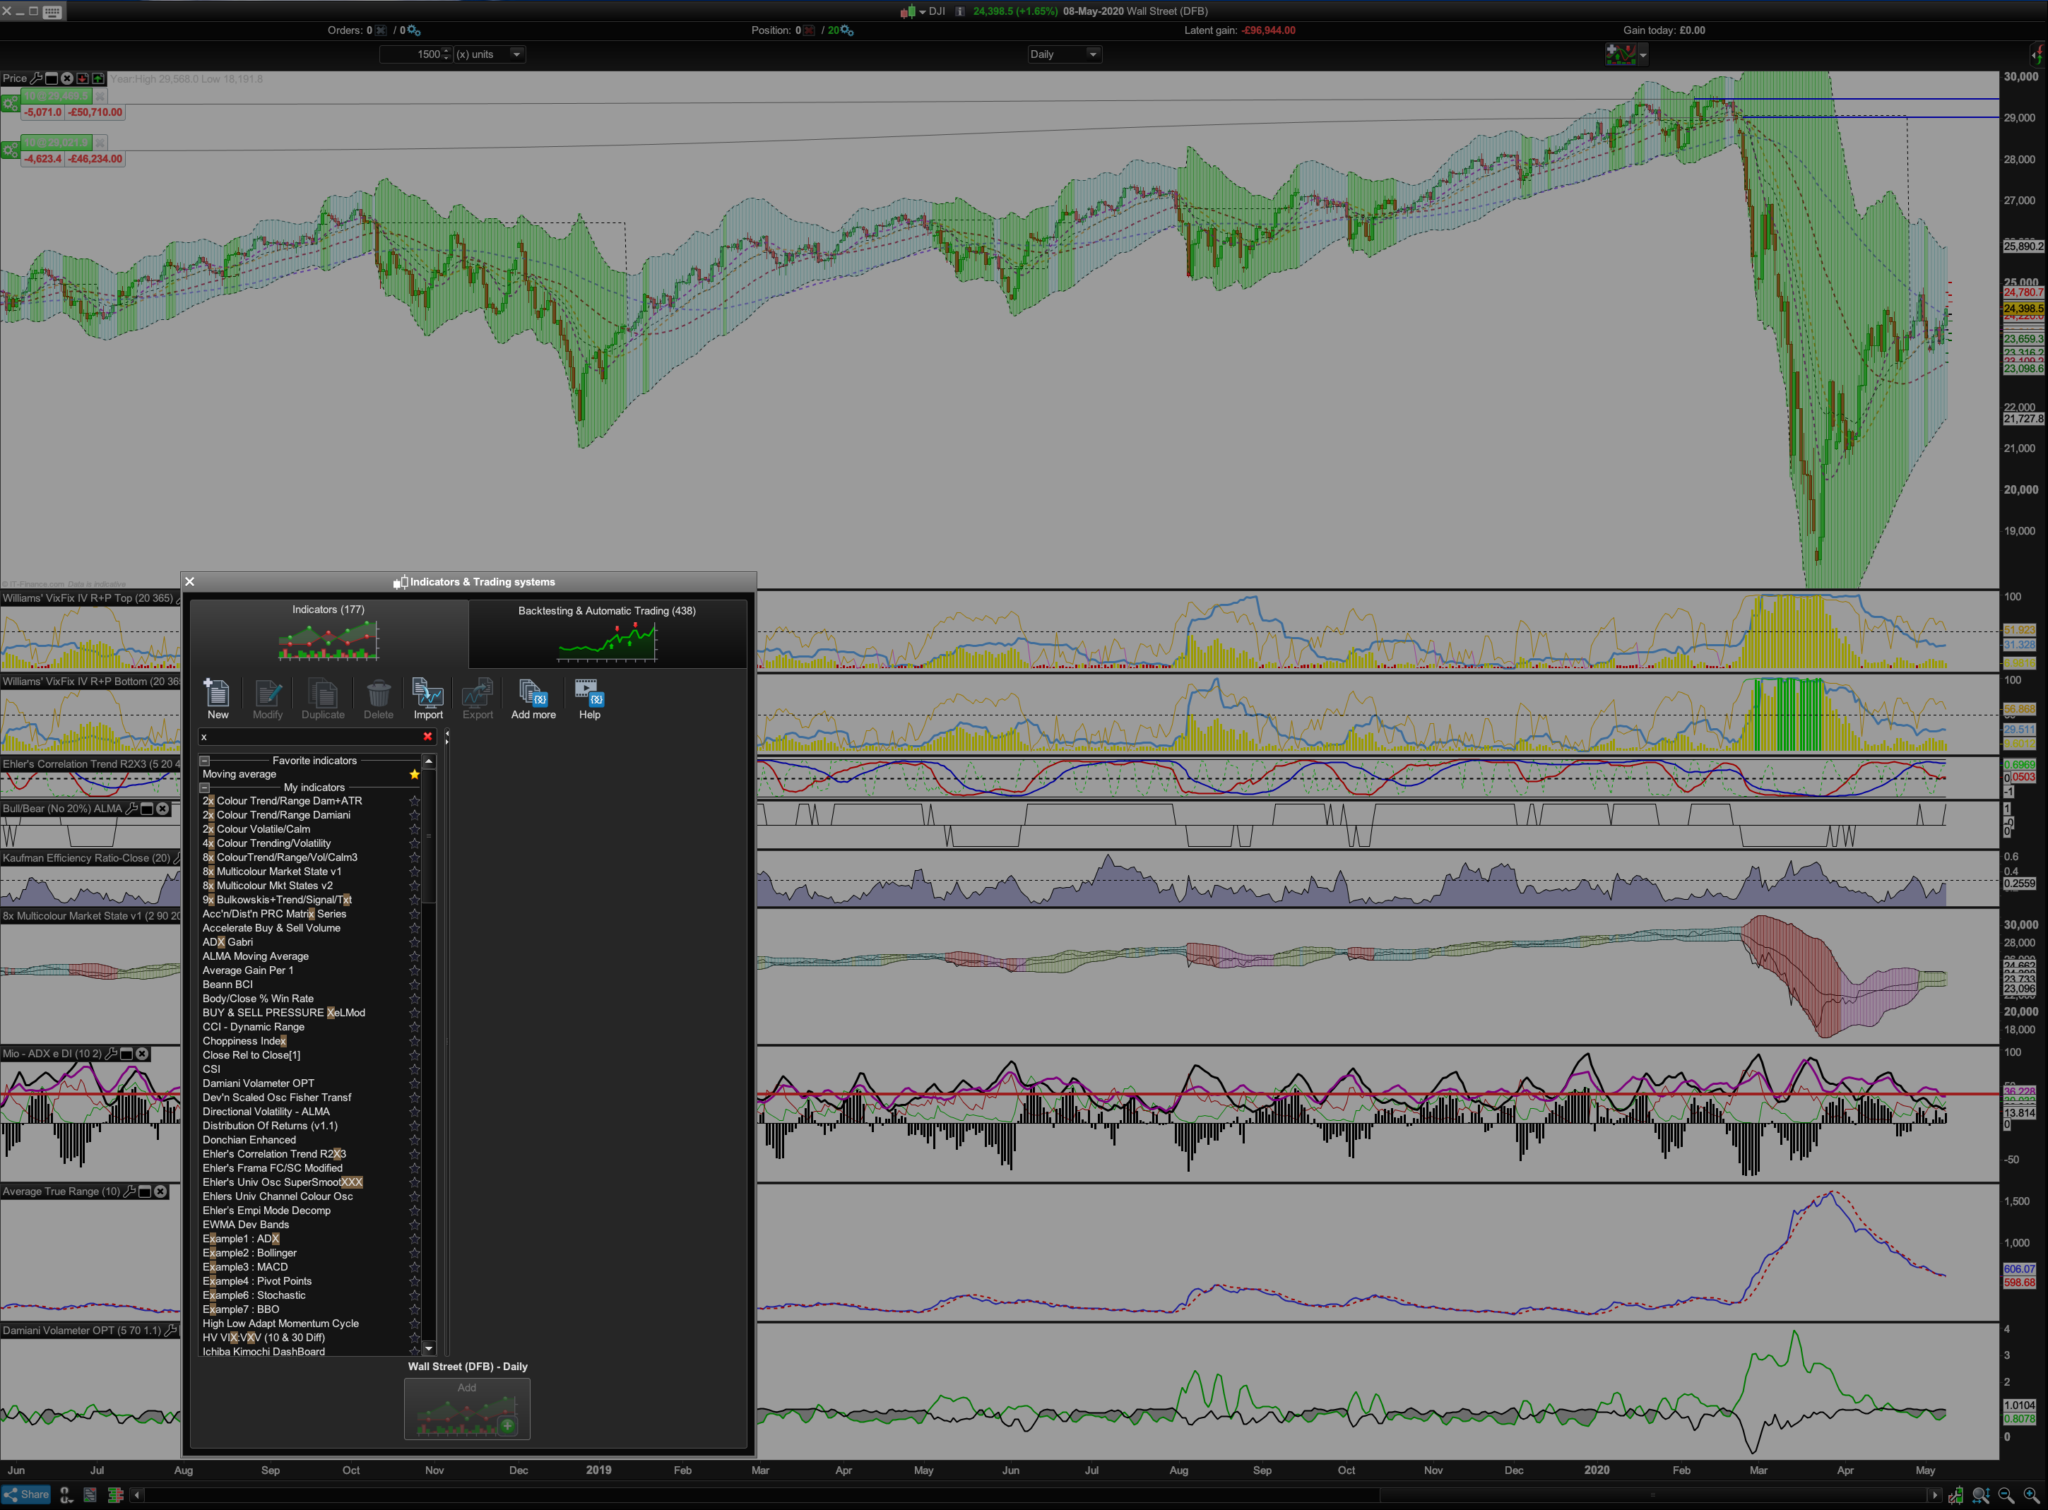Collapse the Favorite indicators group

[x=204, y=761]
